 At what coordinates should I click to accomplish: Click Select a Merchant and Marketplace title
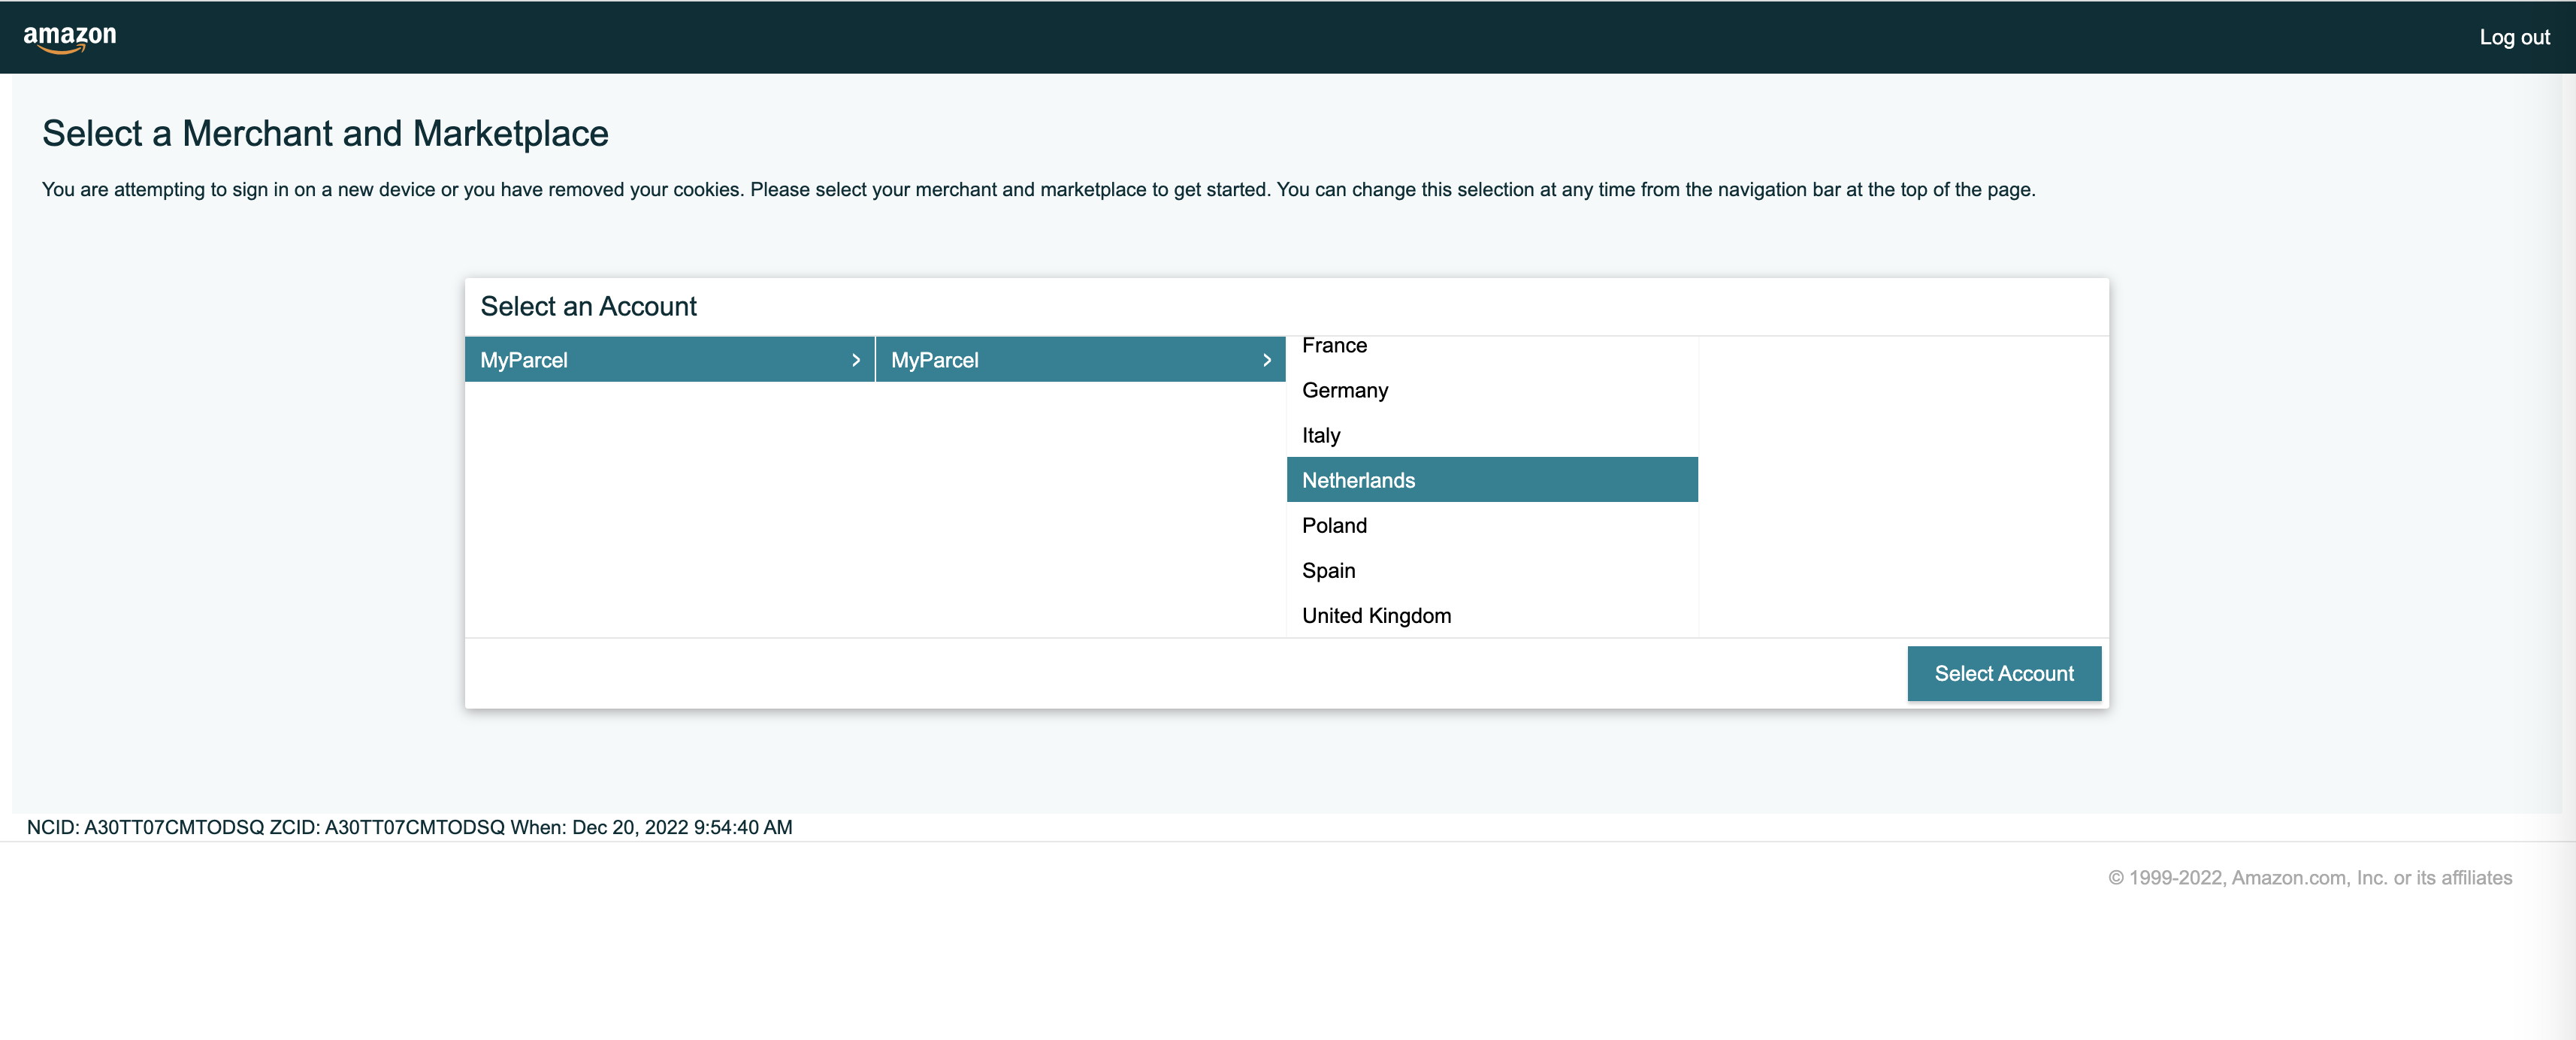(325, 133)
